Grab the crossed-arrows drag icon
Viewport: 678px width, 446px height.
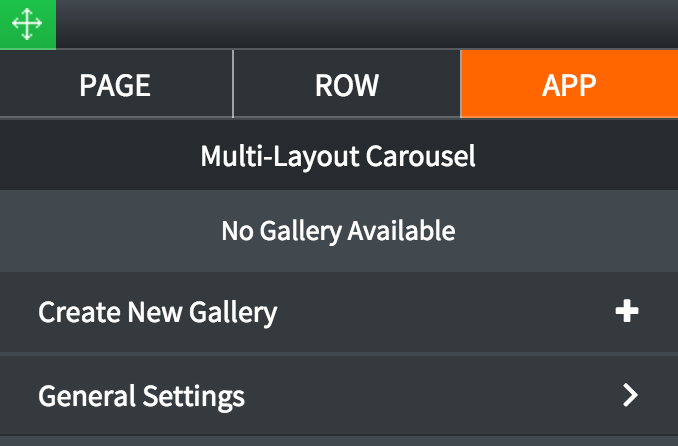[27, 24]
